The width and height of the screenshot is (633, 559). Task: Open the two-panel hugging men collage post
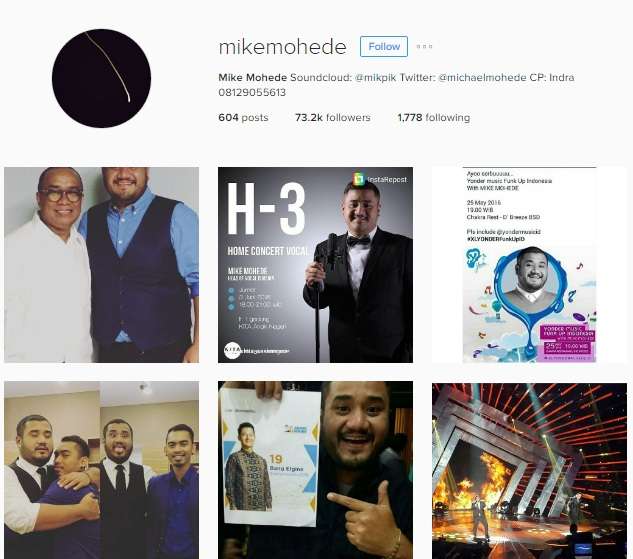(x=101, y=470)
